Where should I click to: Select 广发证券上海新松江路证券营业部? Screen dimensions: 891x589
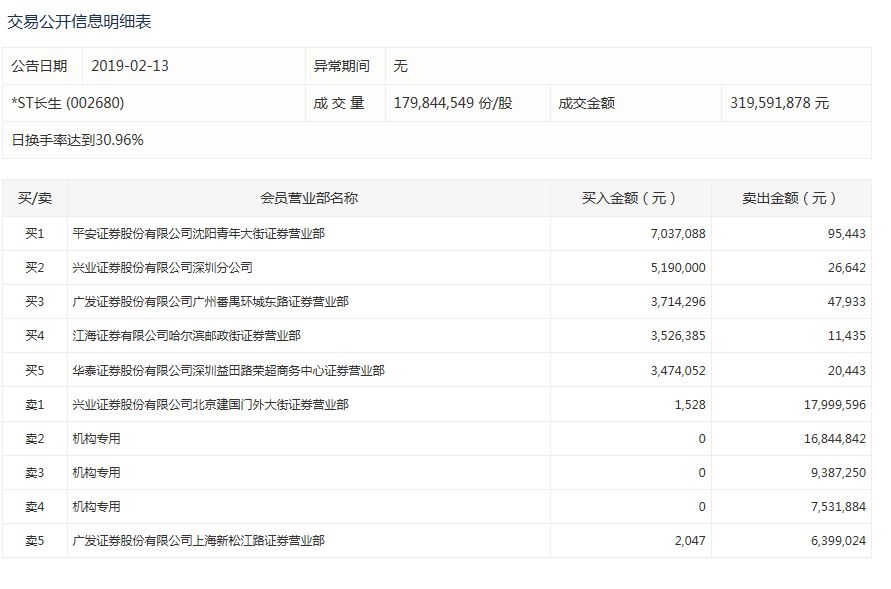click(x=199, y=540)
